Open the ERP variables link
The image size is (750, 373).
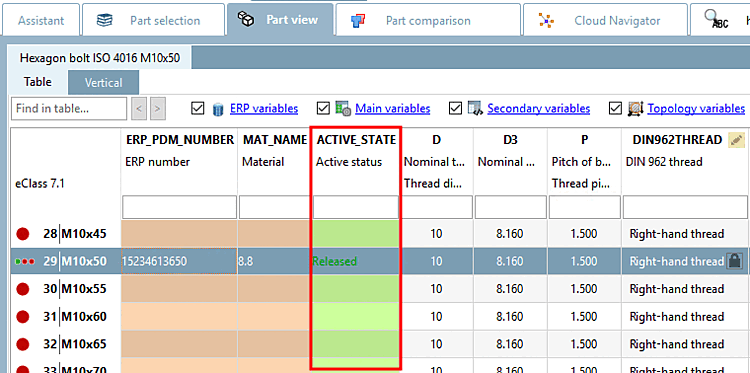pyautogui.click(x=264, y=109)
